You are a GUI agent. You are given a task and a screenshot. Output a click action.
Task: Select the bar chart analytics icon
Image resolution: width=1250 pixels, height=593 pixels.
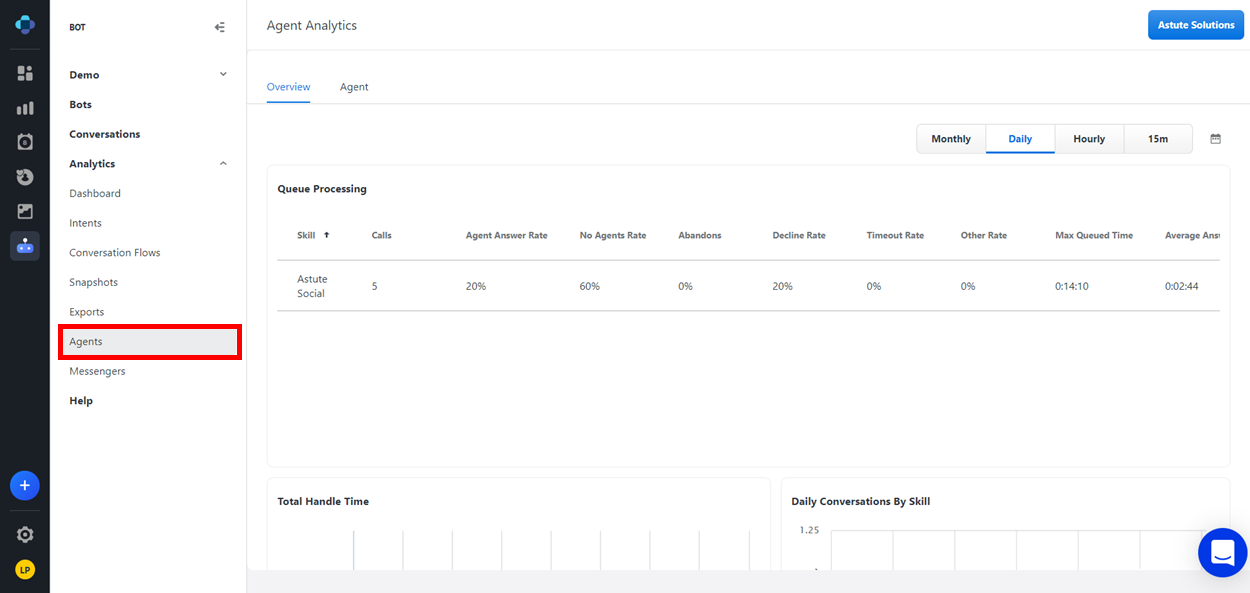pyautogui.click(x=25, y=107)
